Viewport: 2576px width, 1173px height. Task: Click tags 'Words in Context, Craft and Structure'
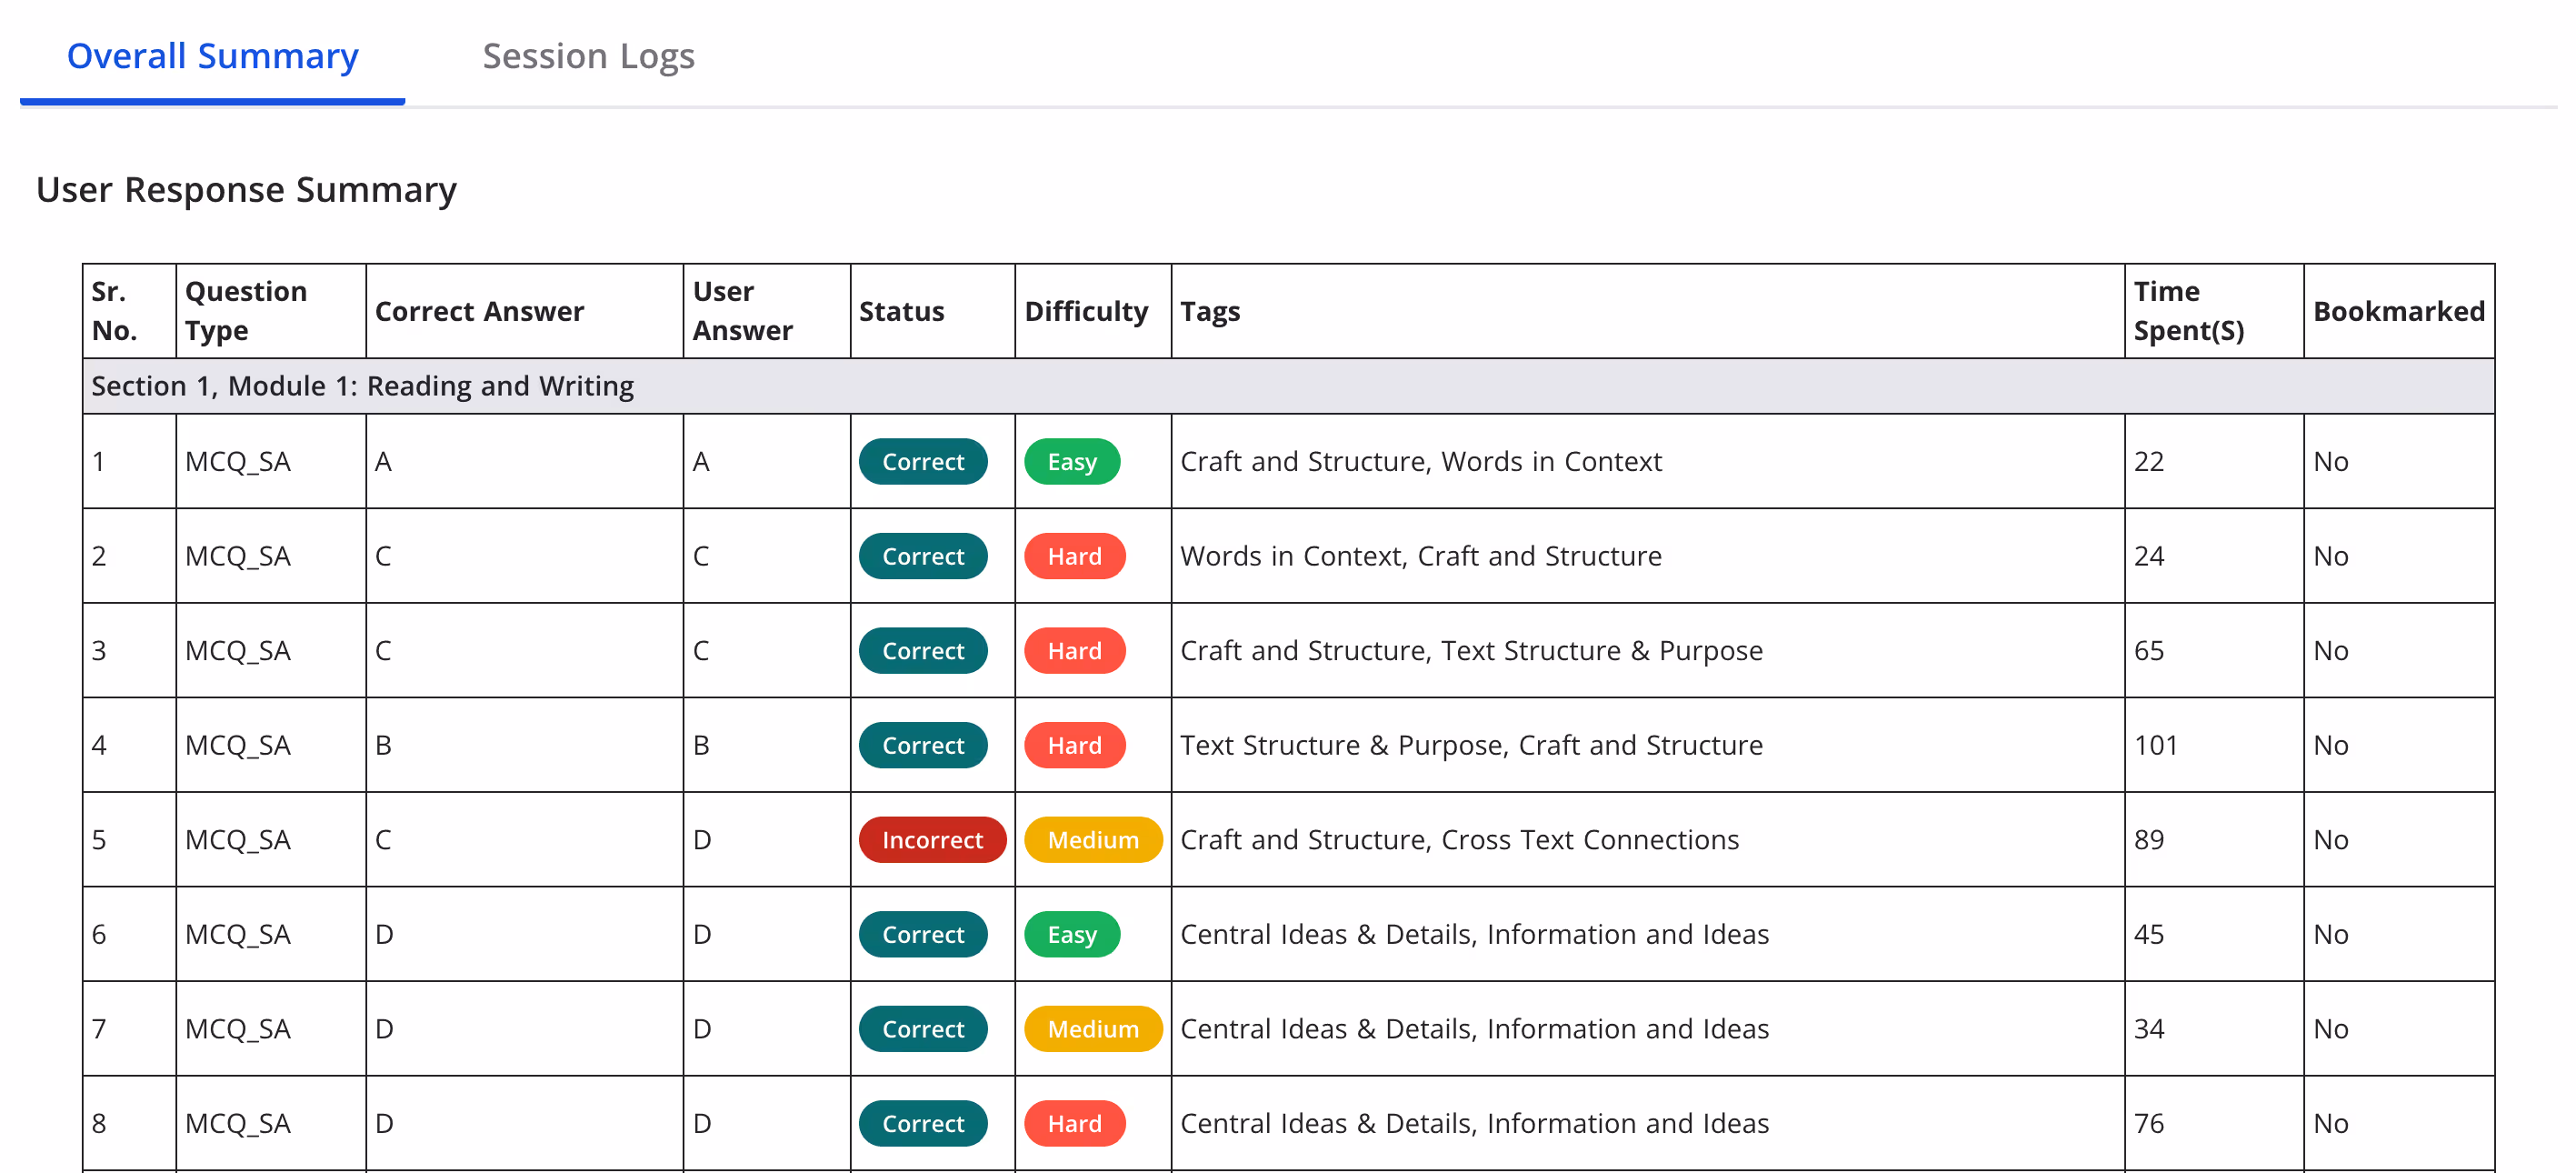[x=1421, y=556]
